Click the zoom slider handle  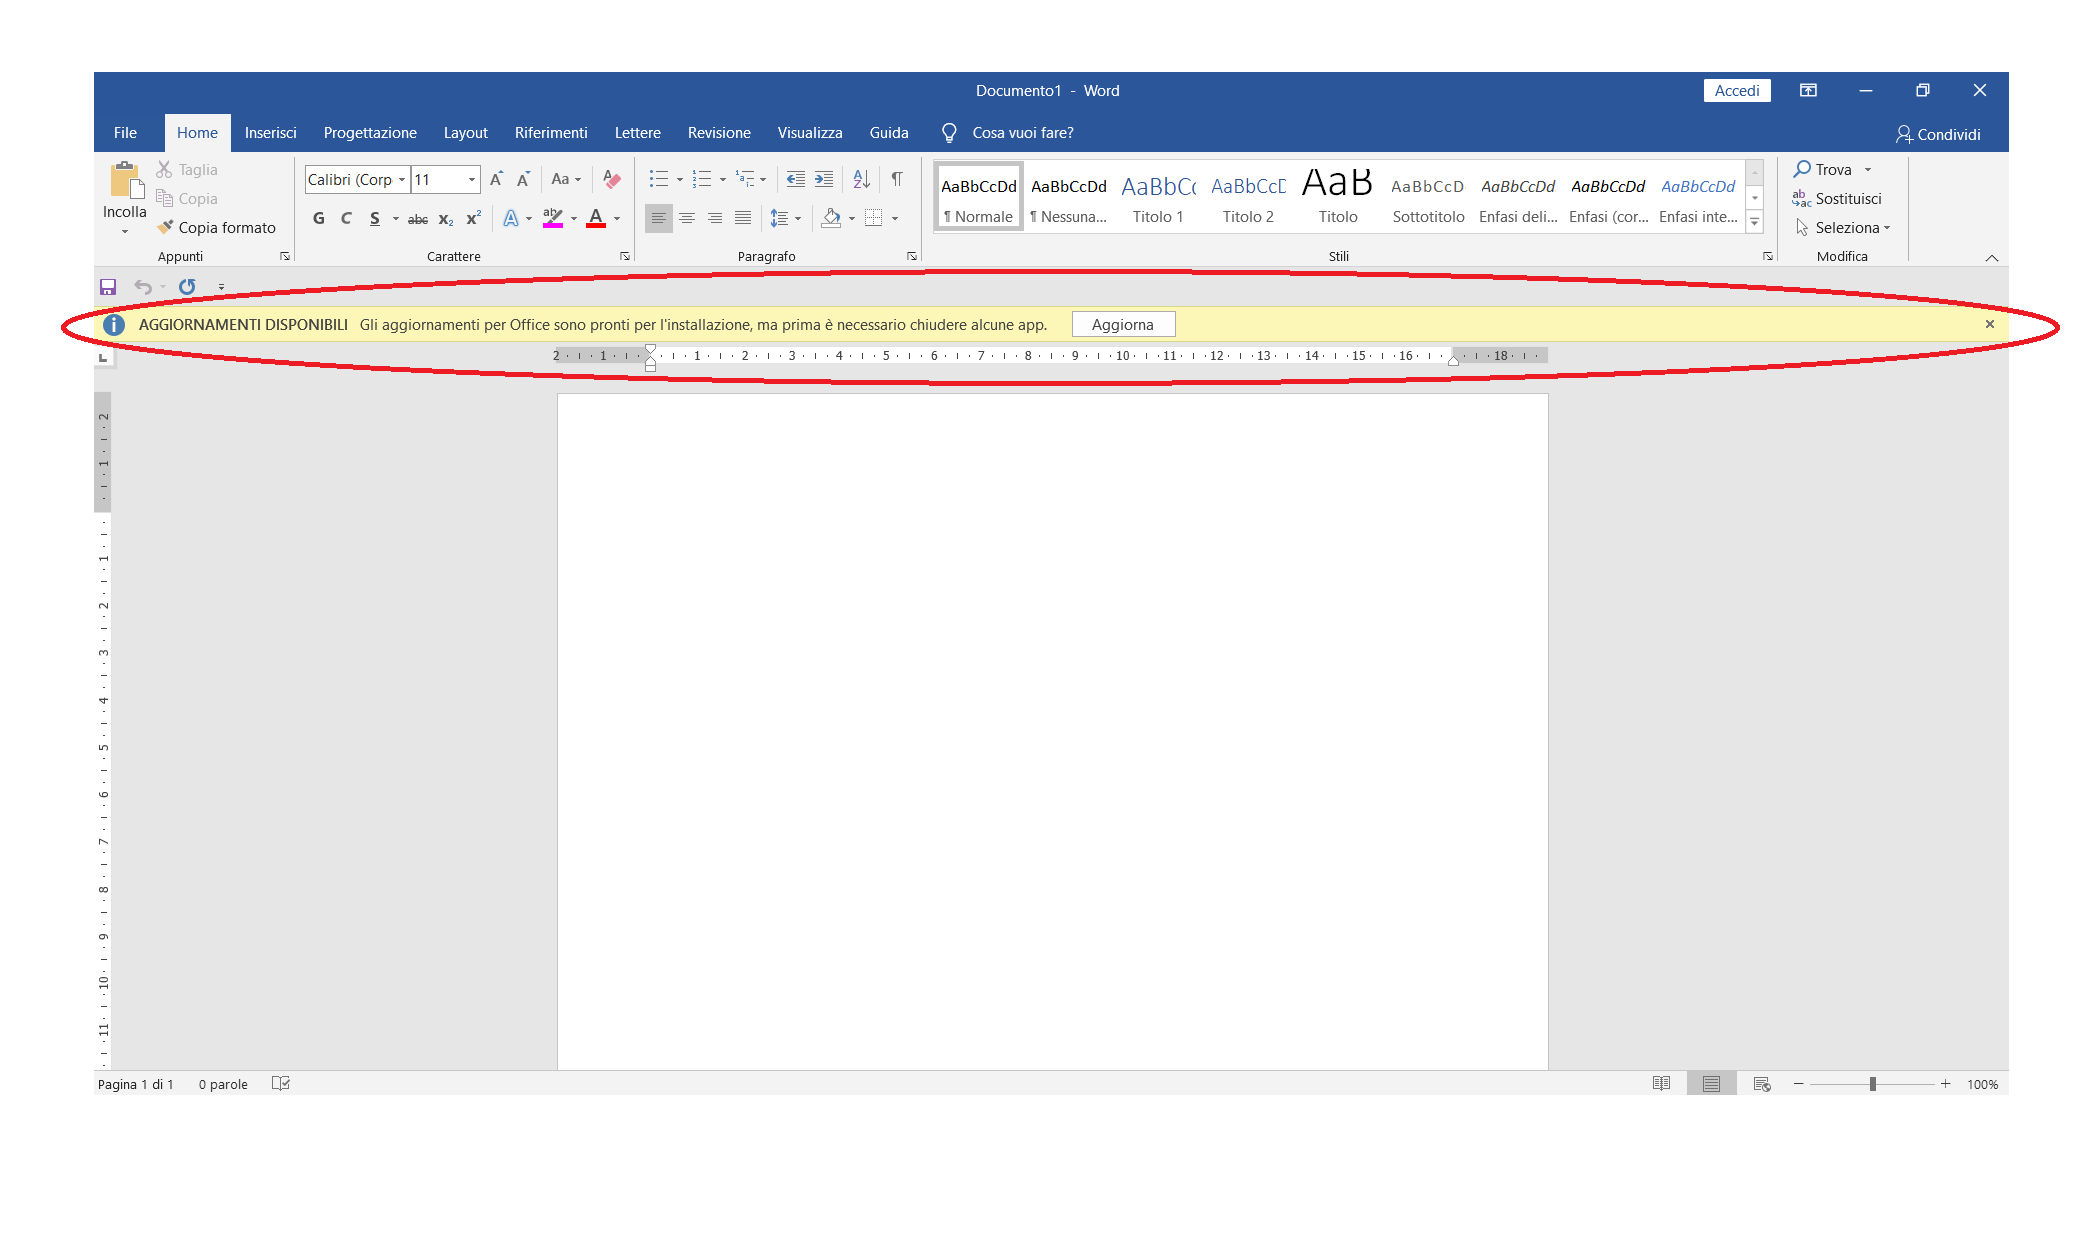1872,1084
